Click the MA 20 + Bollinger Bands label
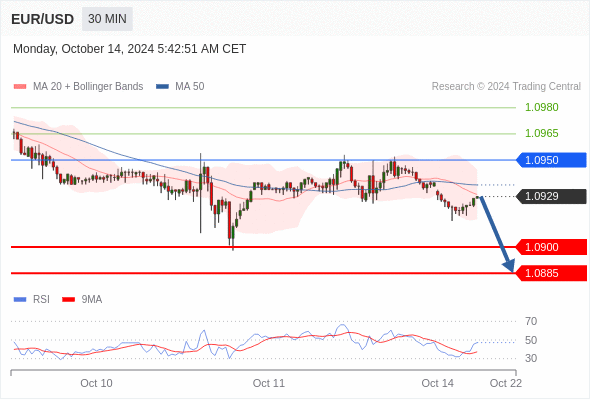Screen dimensions: 590x400 [88, 87]
